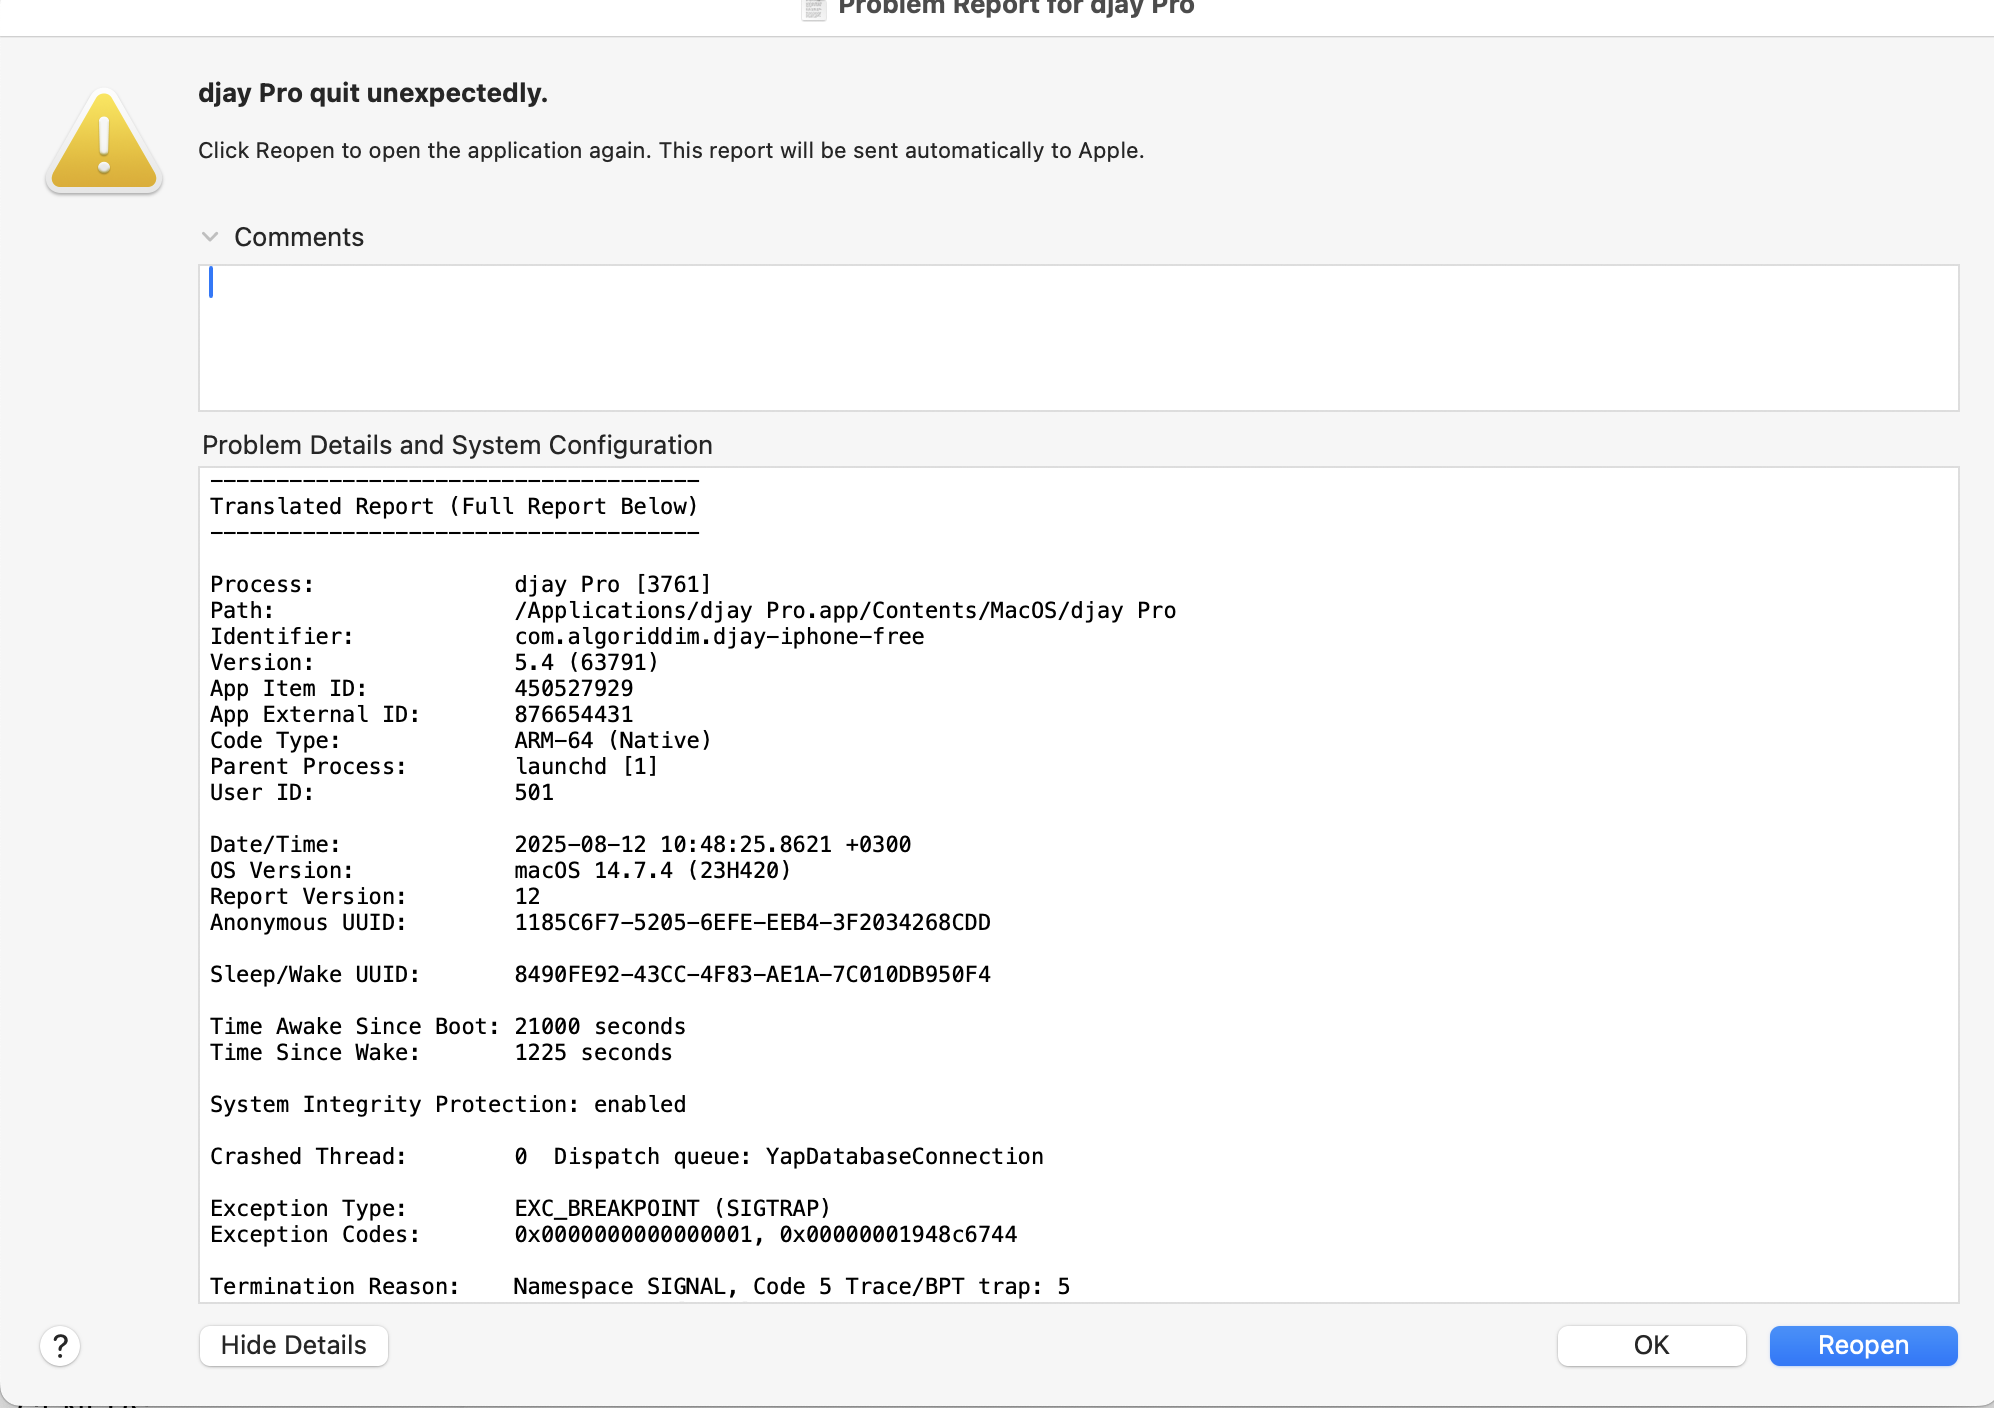
Task: Click the application path '/Applications/djay Pro.app/Contents/MacOS/djay Pro'
Action: coord(845,610)
